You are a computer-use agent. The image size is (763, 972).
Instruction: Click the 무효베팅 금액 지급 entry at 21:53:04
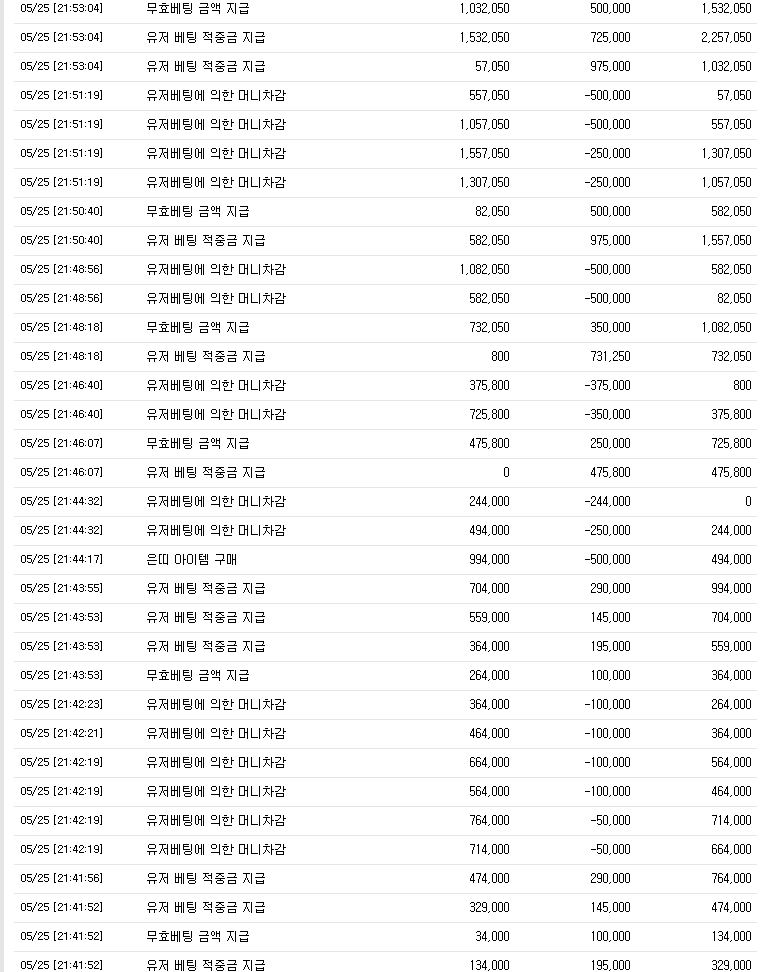[x=198, y=9]
